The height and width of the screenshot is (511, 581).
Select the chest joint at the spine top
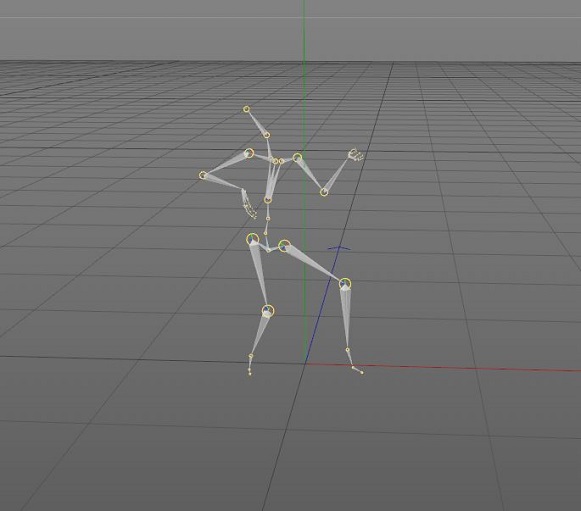[268, 200]
